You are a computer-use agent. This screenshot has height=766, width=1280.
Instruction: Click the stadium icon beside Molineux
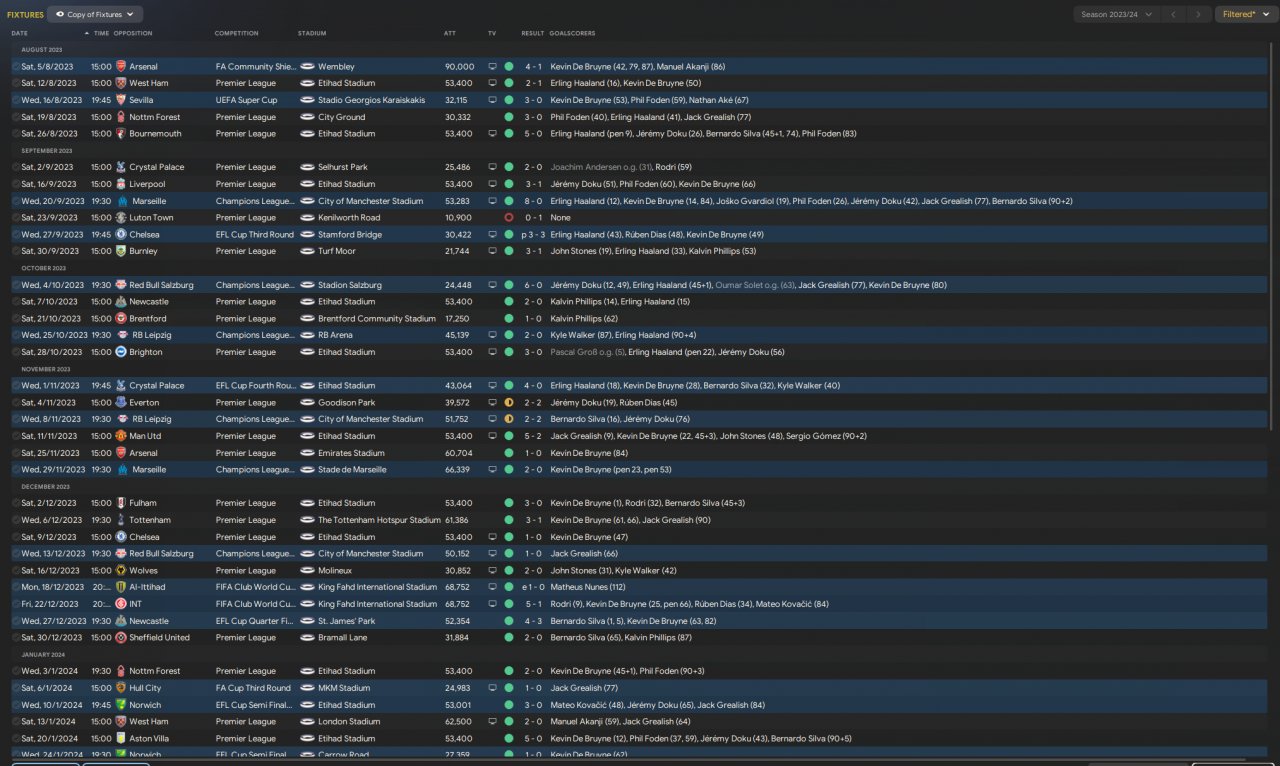[307, 570]
